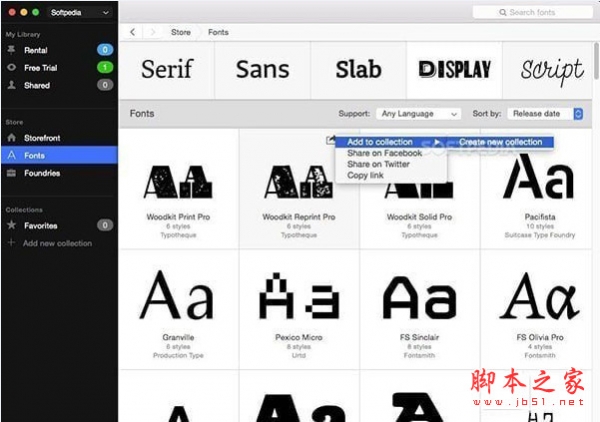The width and height of the screenshot is (600, 422).
Task: Select Create new collection submenu item
Action: pos(500,142)
